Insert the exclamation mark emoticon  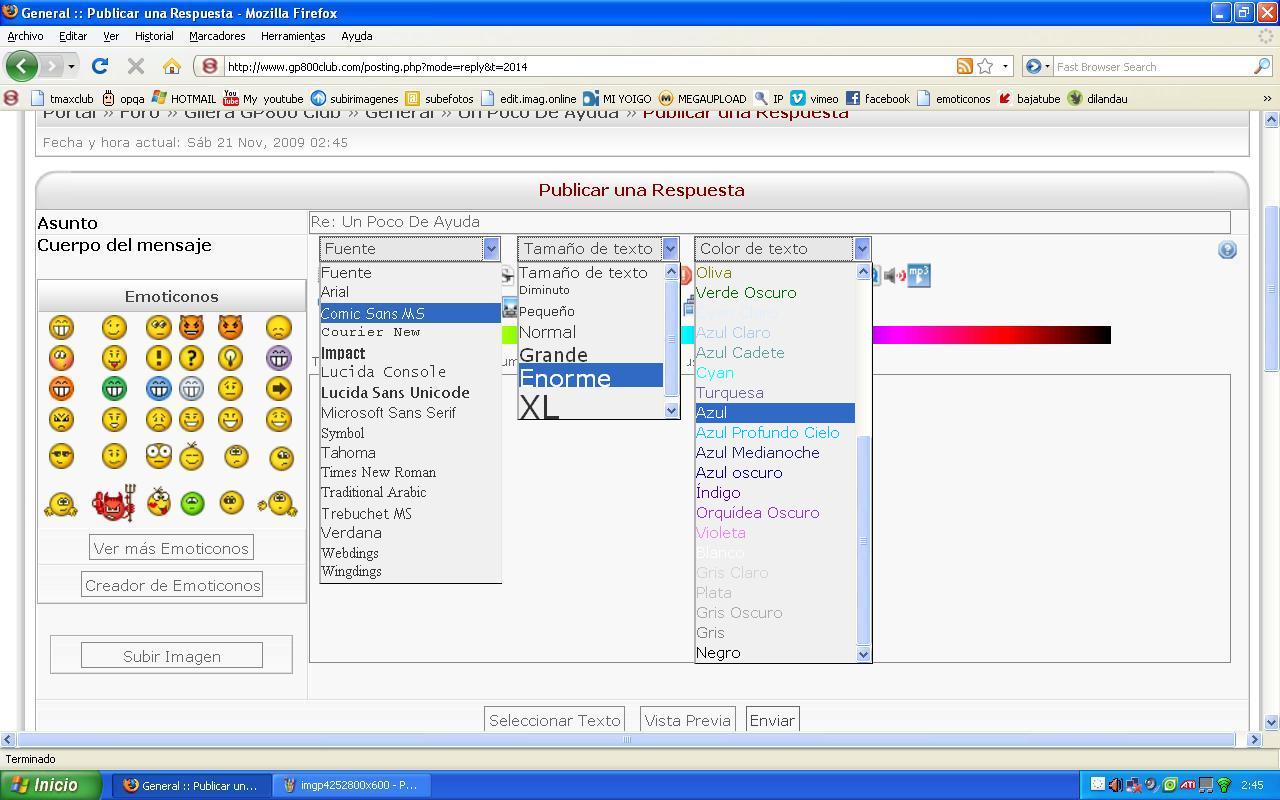158,358
